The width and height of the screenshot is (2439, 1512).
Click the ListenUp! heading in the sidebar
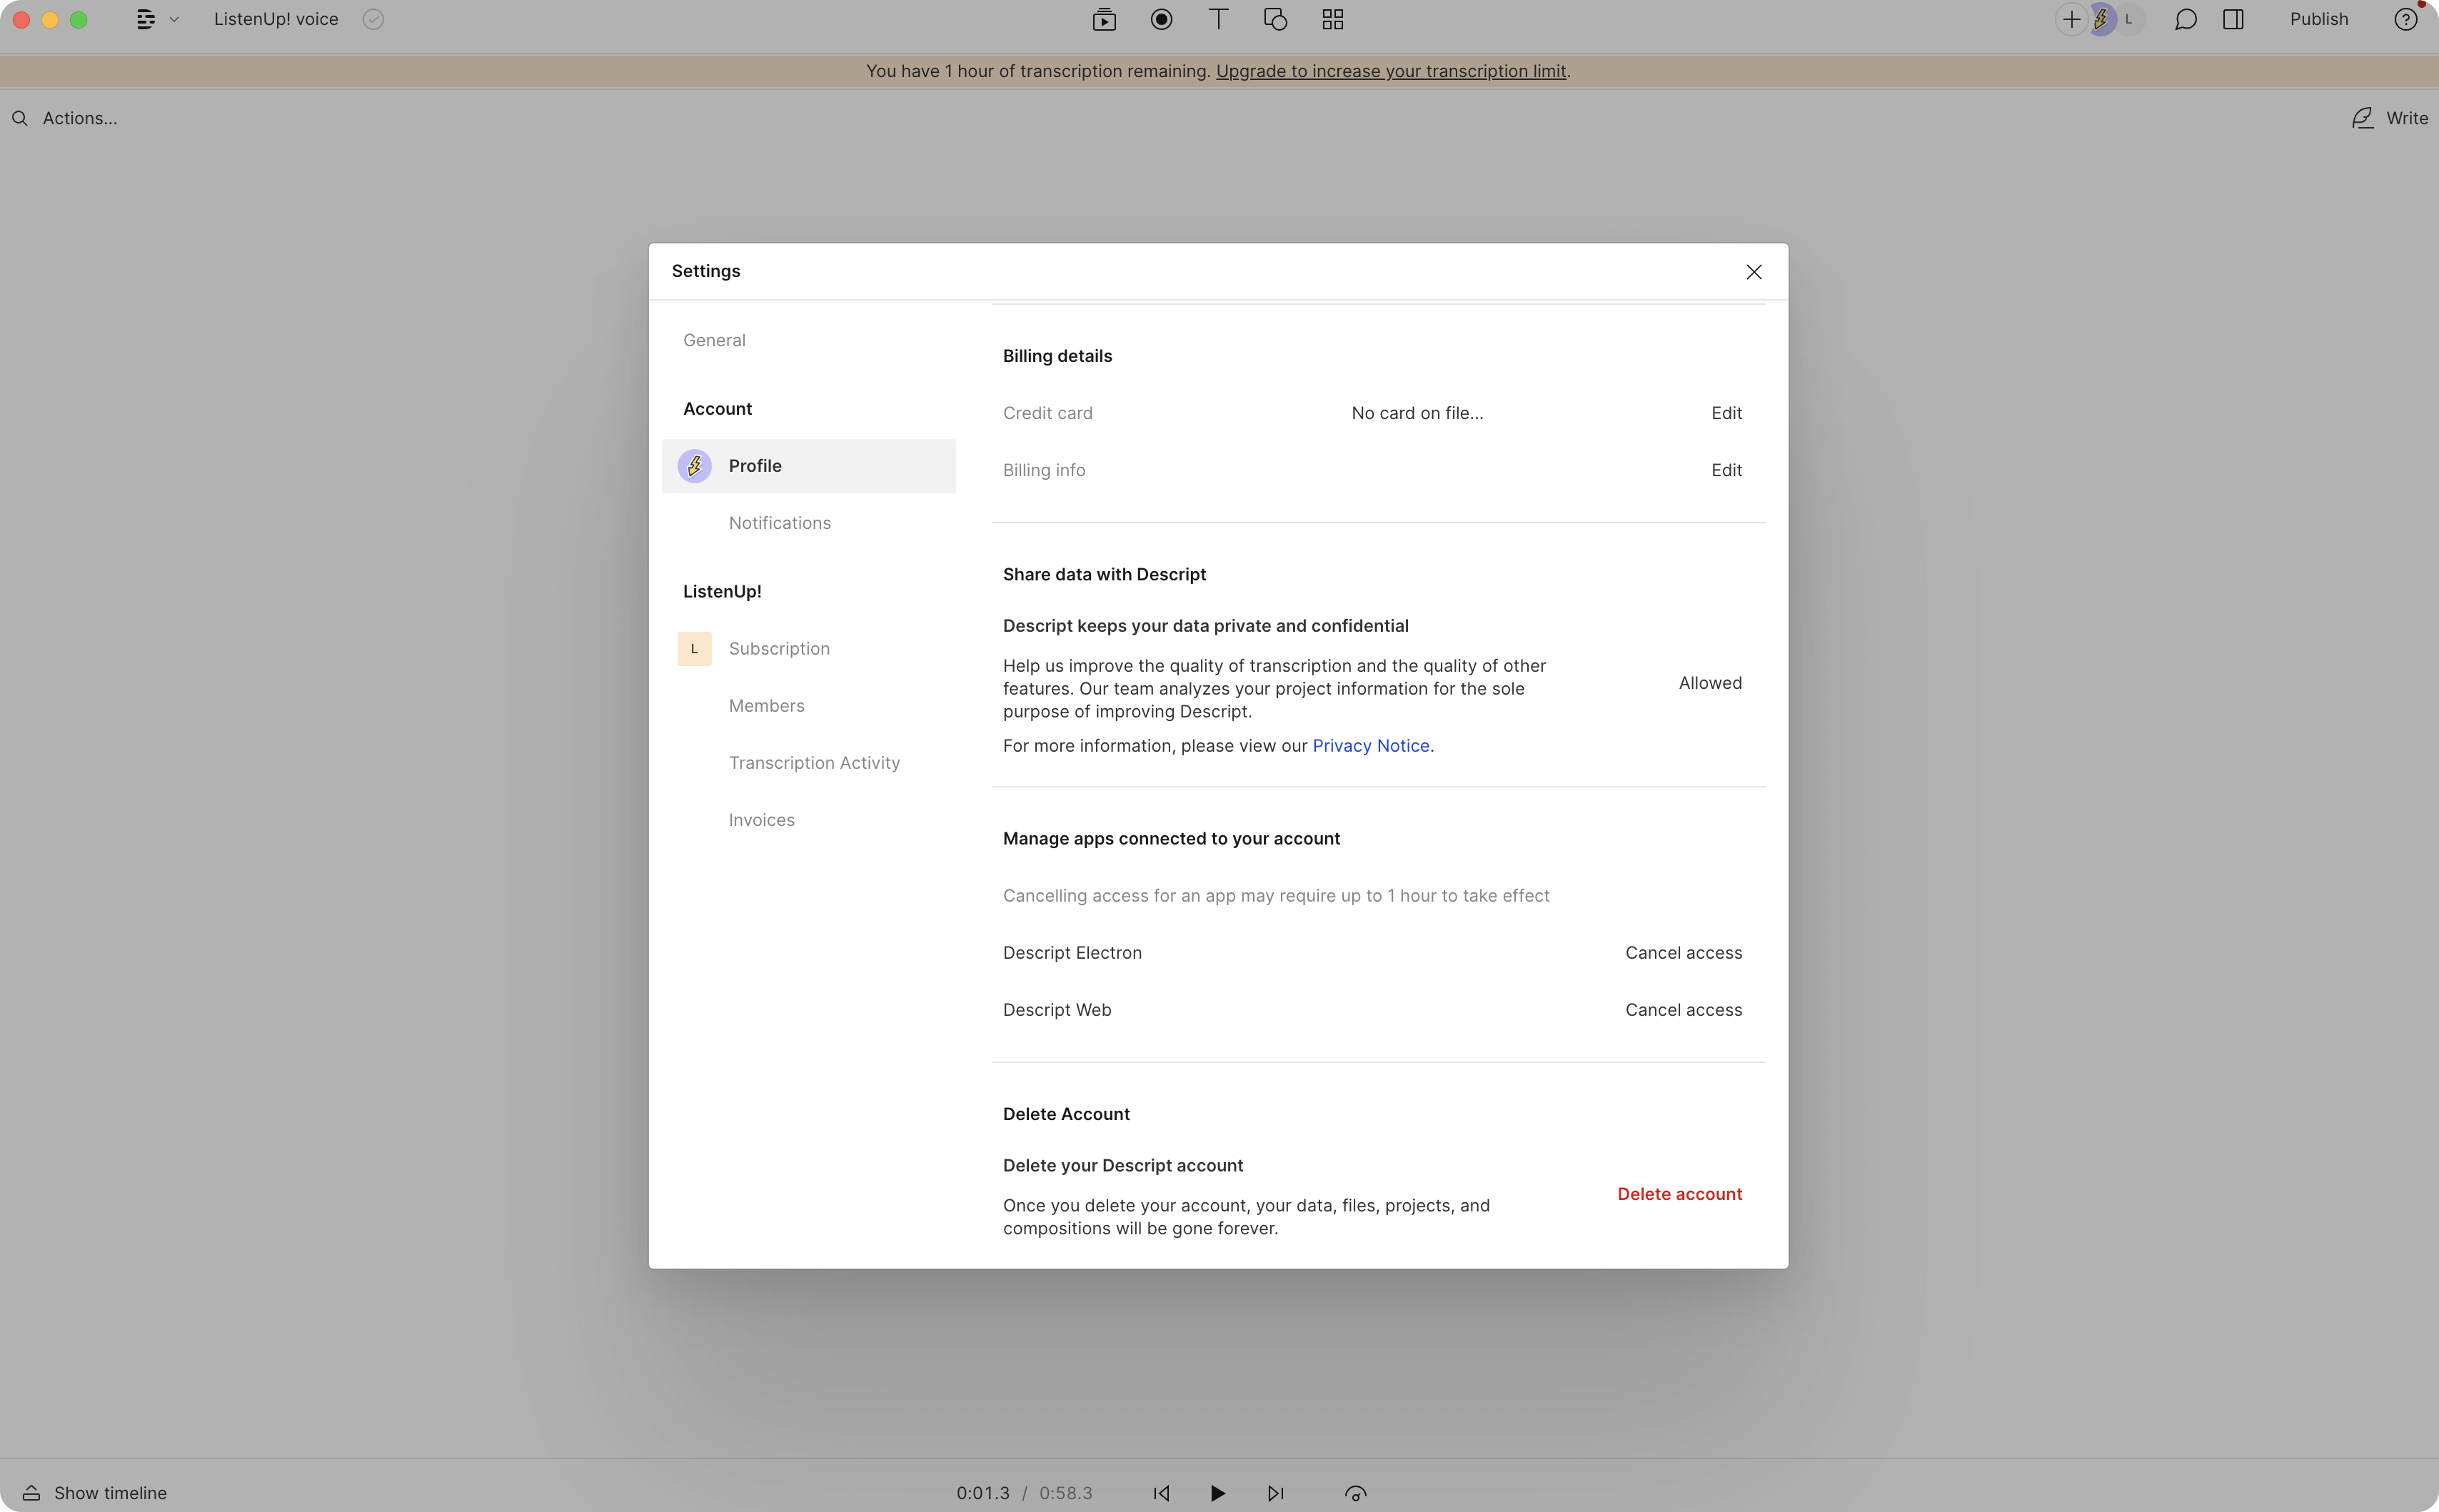coord(722,592)
